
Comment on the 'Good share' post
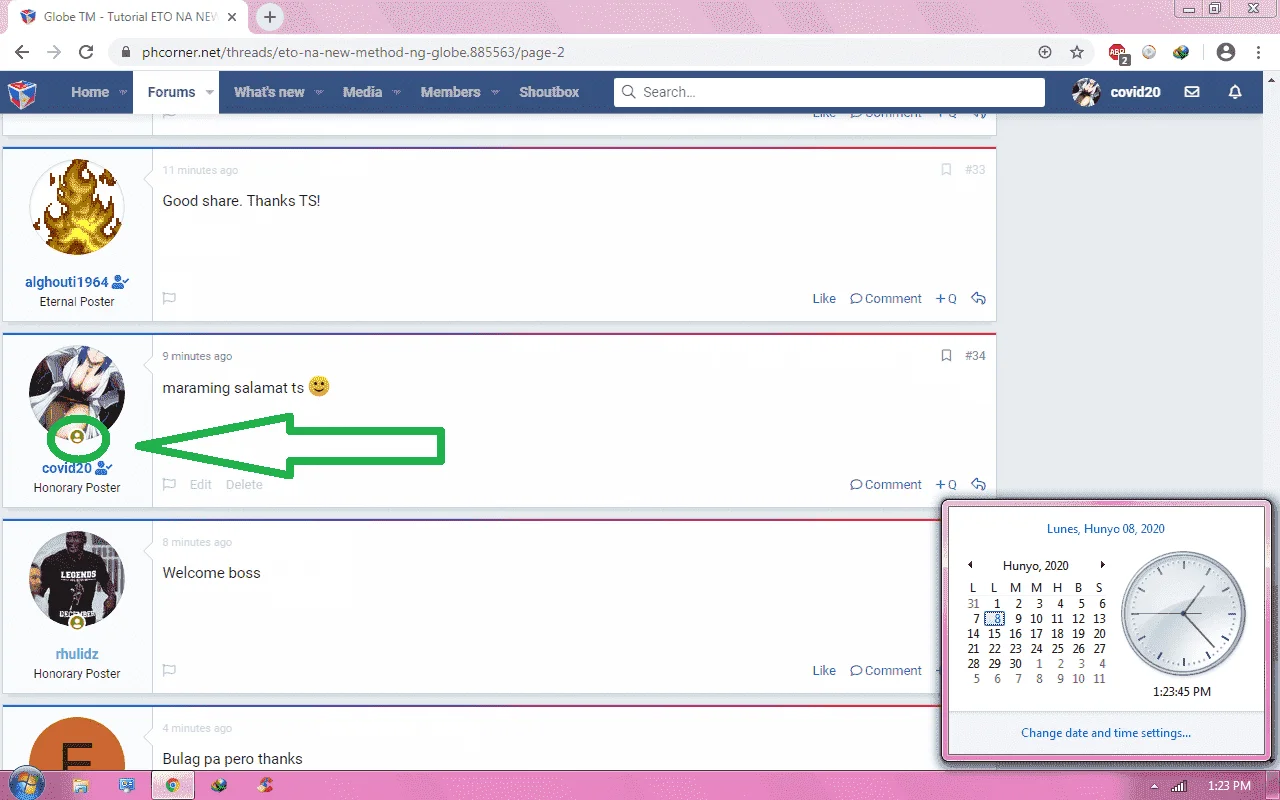[x=886, y=298]
